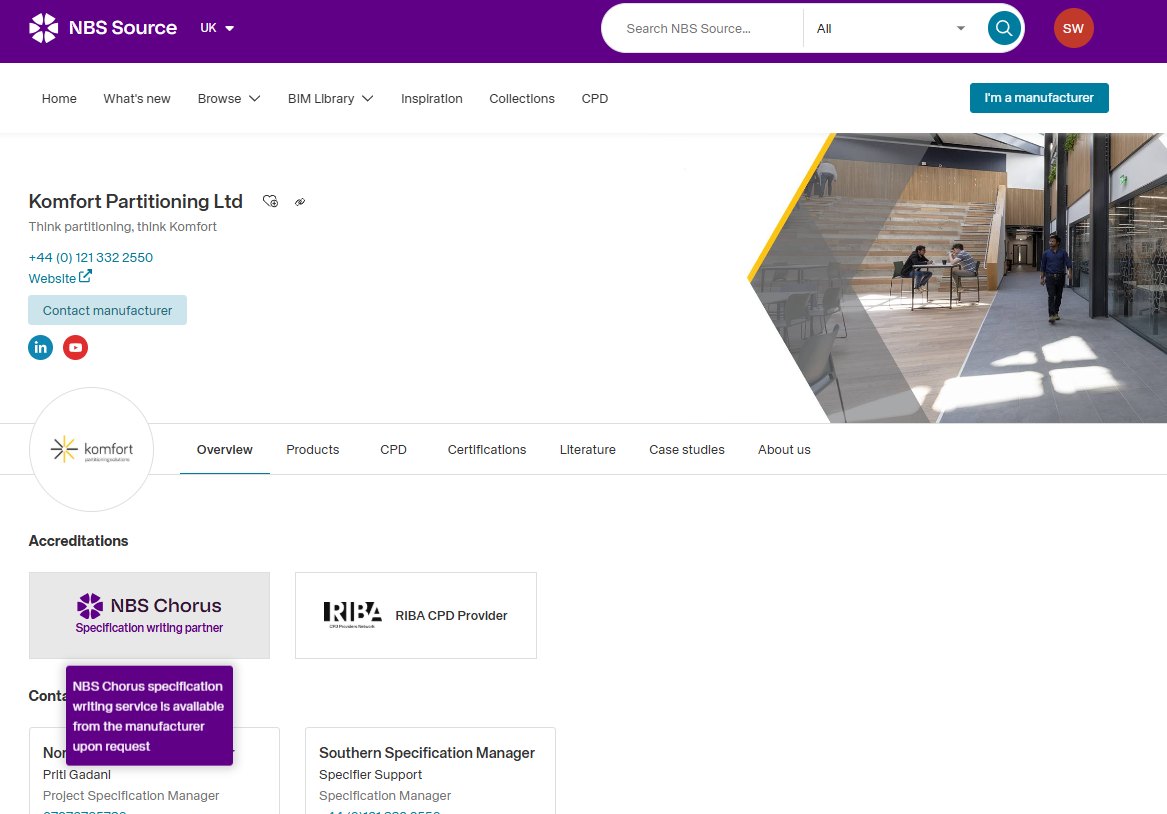Switch to the Case studies tab
This screenshot has width=1167, height=814.
[x=686, y=449]
